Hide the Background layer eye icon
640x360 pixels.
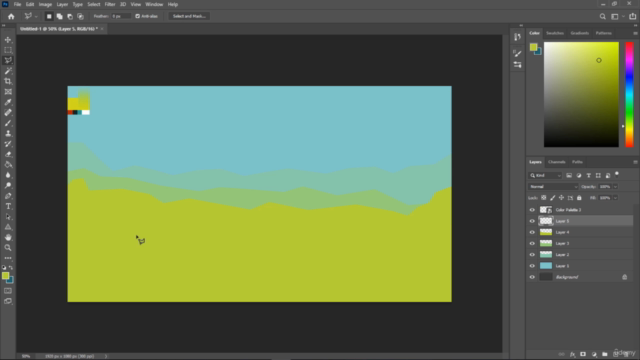coord(532,277)
